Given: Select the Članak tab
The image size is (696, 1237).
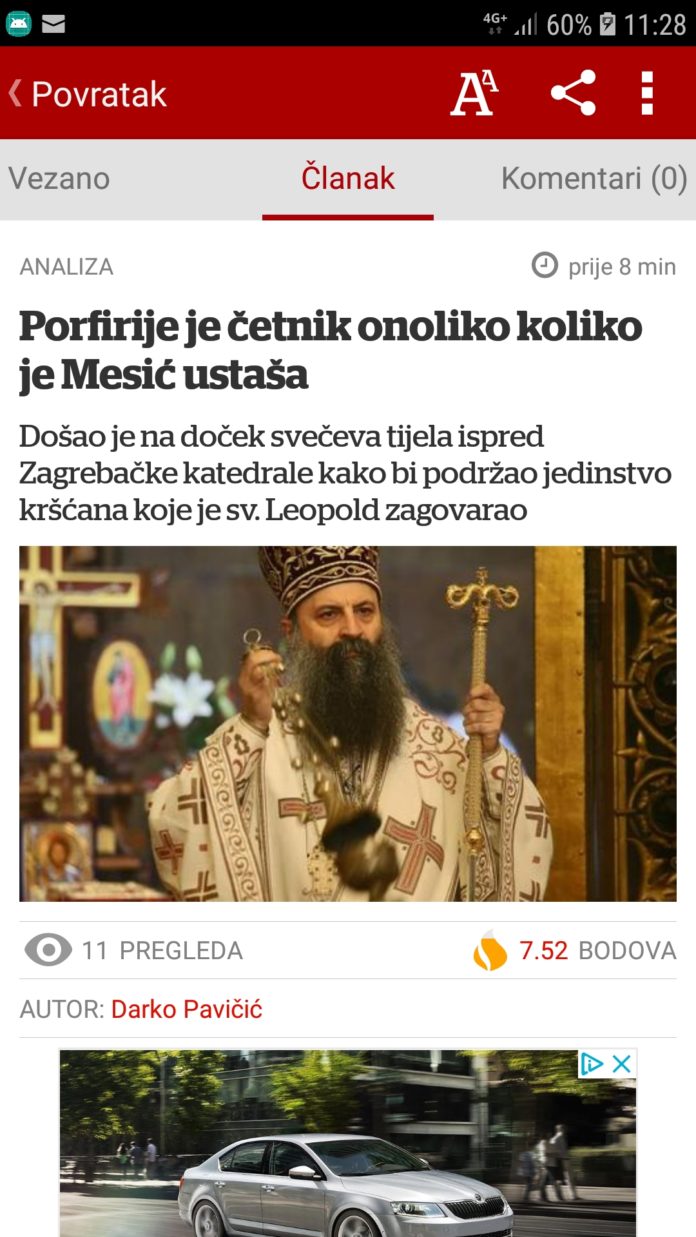Looking at the screenshot, I should click(348, 178).
